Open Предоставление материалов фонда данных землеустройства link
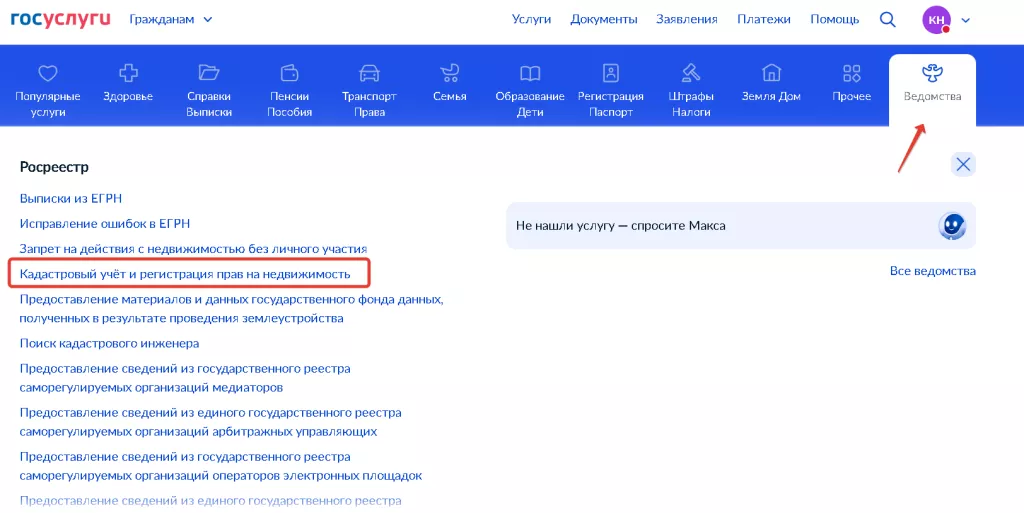This screenshot has width=1024, height=513. pyautogui.click(x=231, y=309)
